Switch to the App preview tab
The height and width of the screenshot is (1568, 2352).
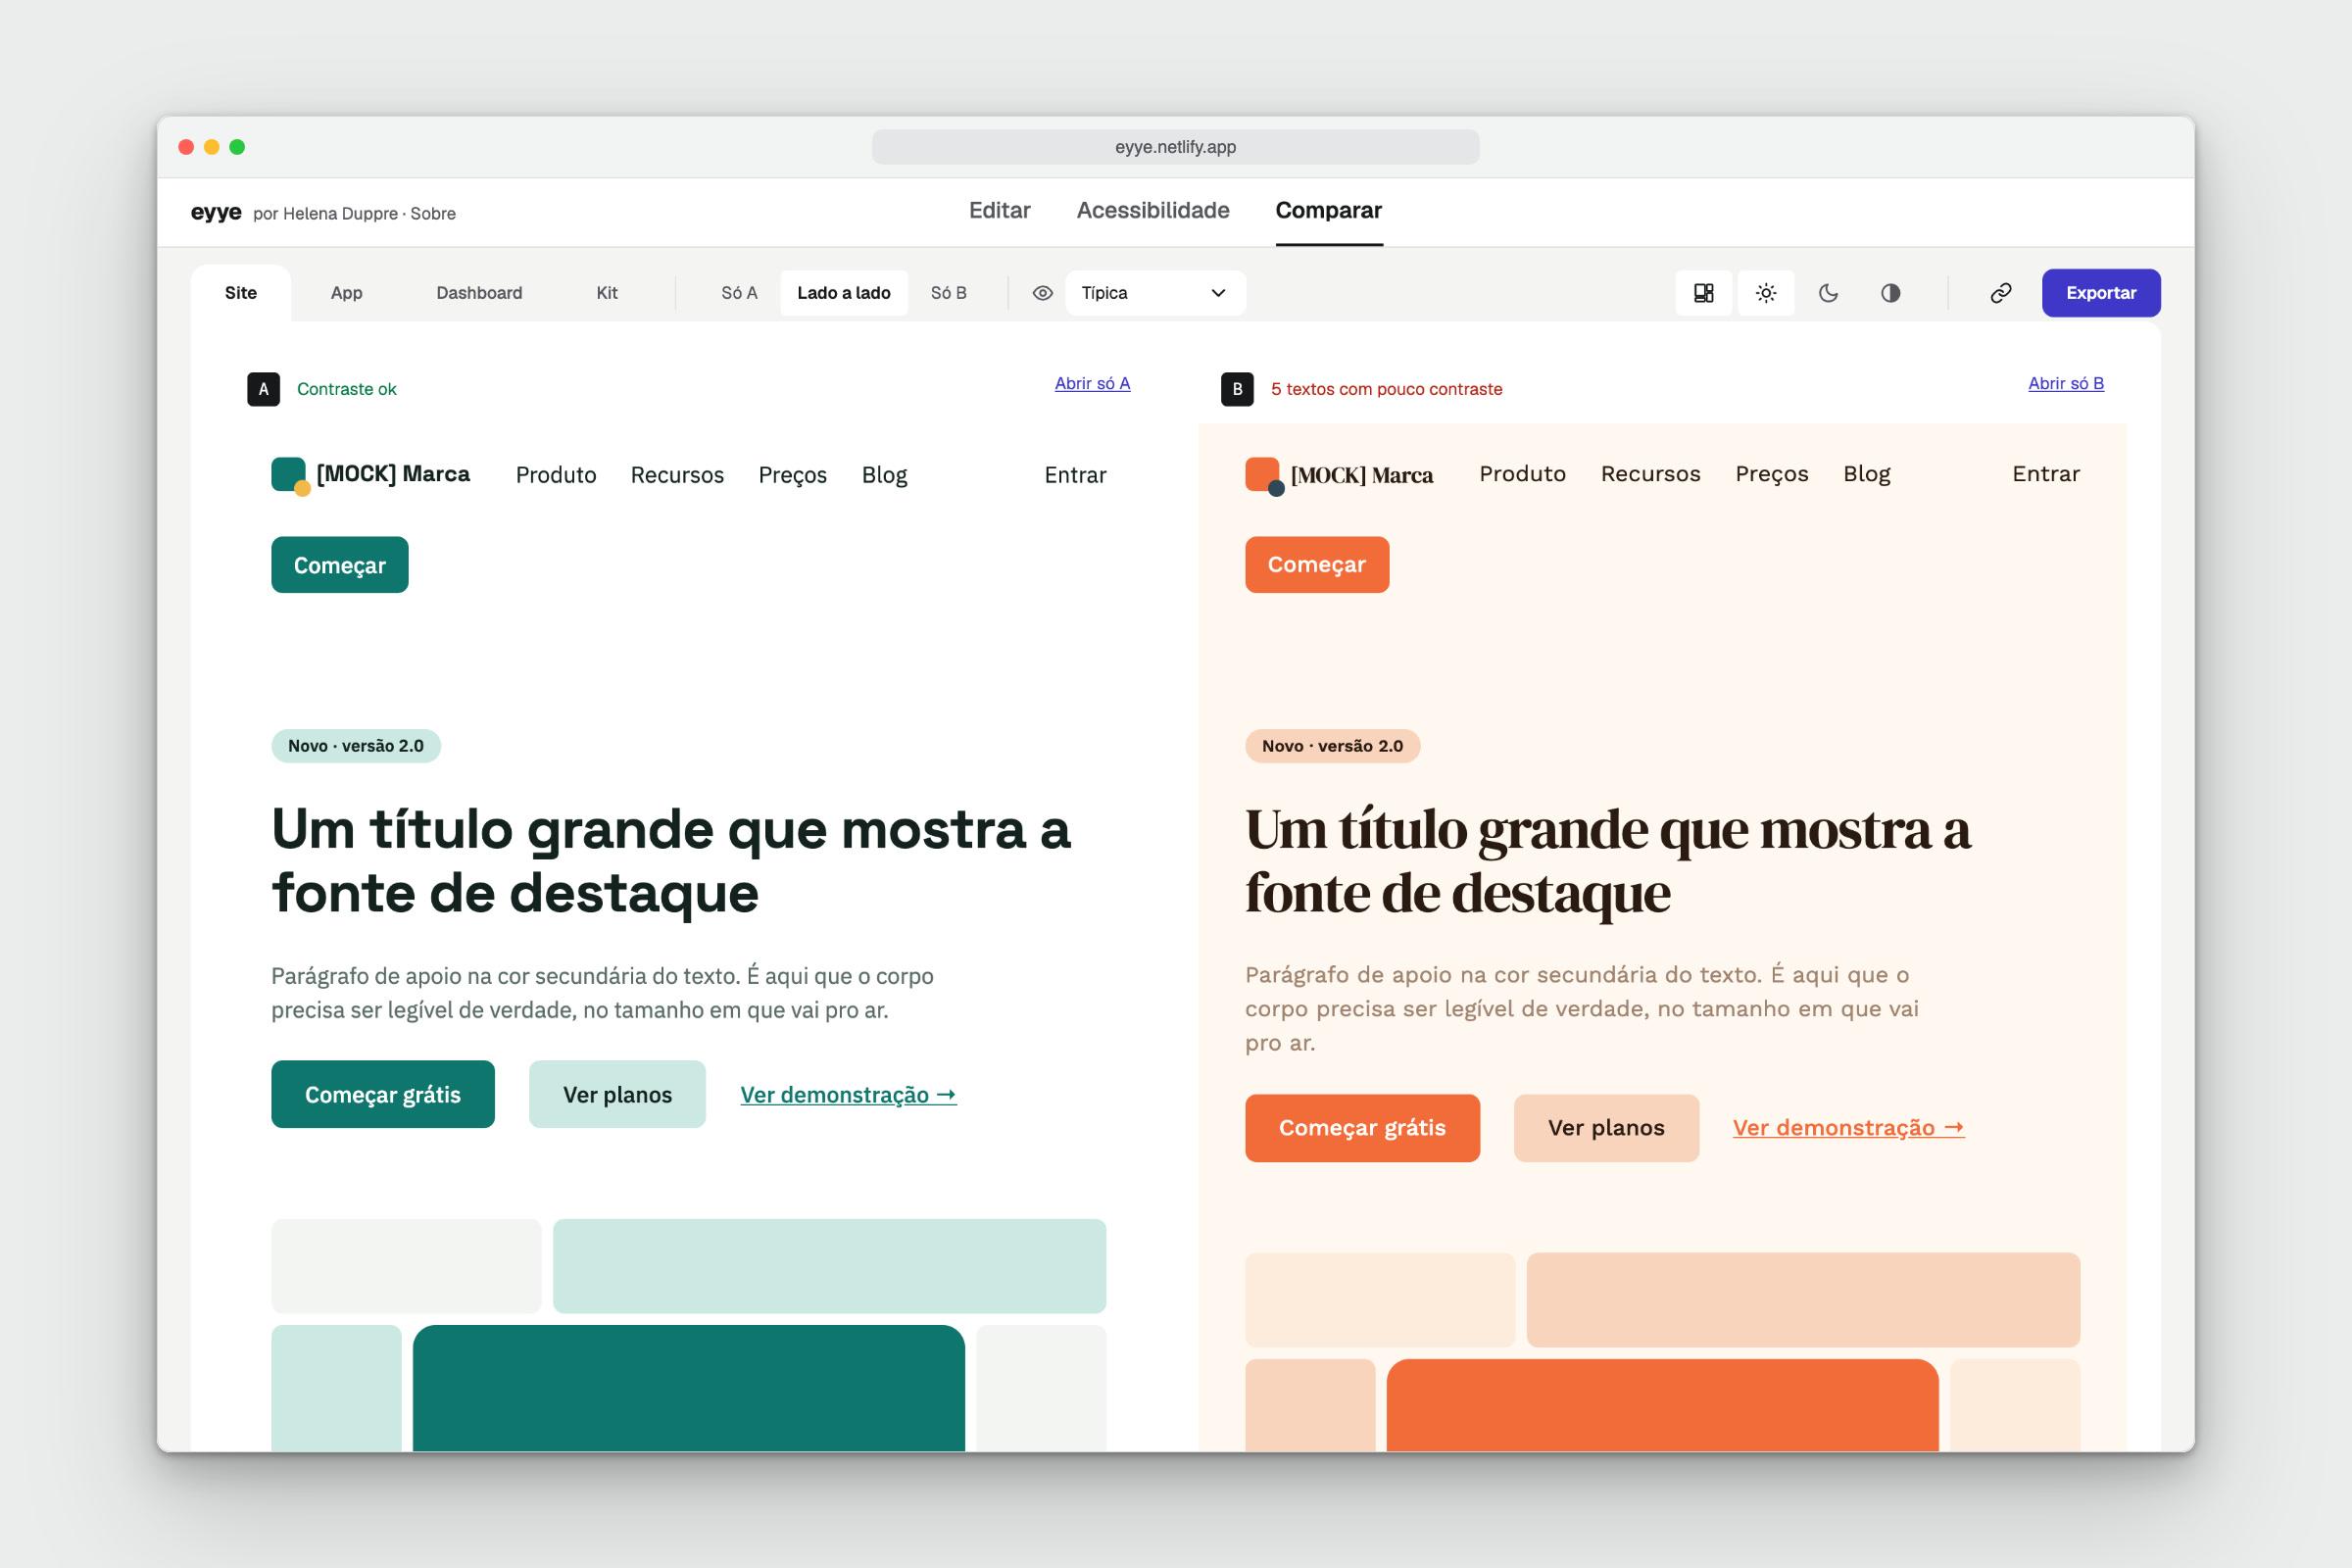tap(346, 293)
